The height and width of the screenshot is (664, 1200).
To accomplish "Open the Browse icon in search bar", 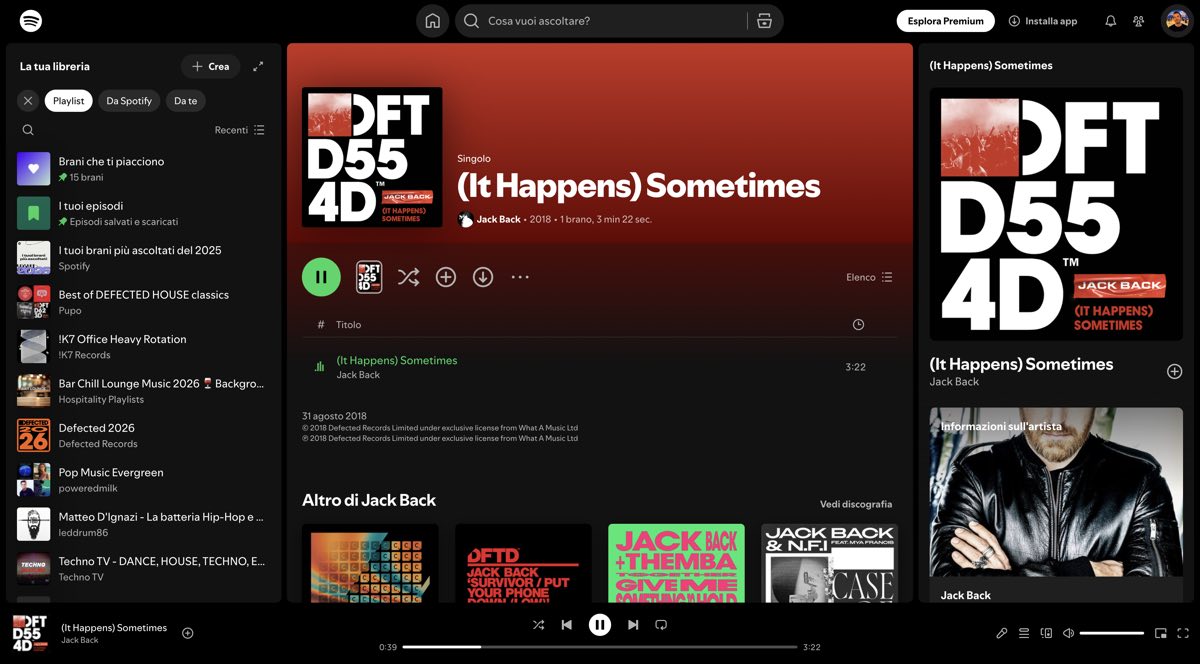I will tap(765, 21).
